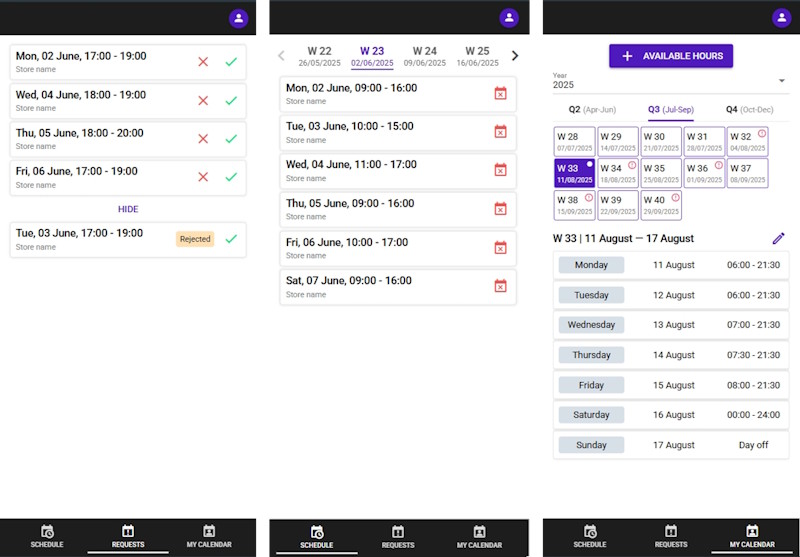Expand the Year 2025 dropdown
Image resolution: width=800 pixels, height=557 pixels.
click(x=671, y=81)
